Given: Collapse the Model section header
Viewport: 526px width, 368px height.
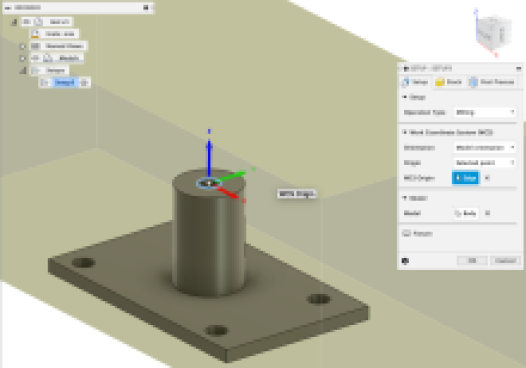Looking at the screenshot, I should click(415, 198).
